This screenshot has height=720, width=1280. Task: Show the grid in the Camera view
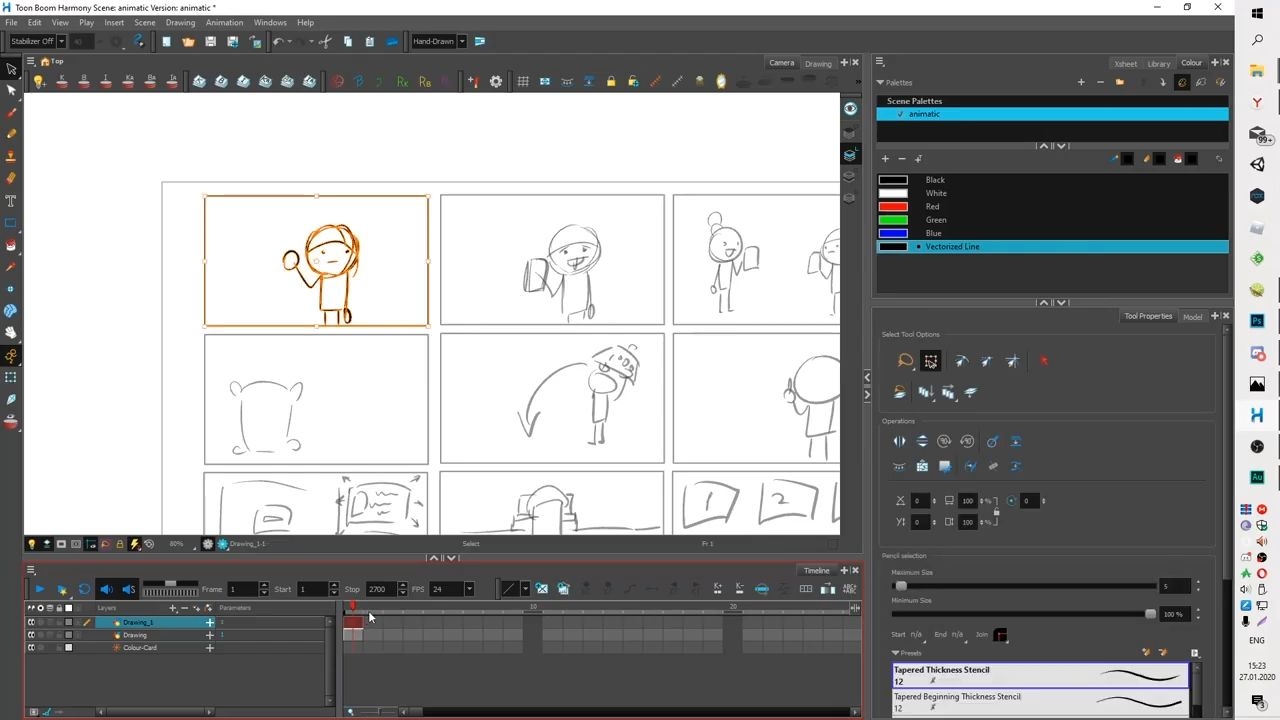[x=523, y=81]
